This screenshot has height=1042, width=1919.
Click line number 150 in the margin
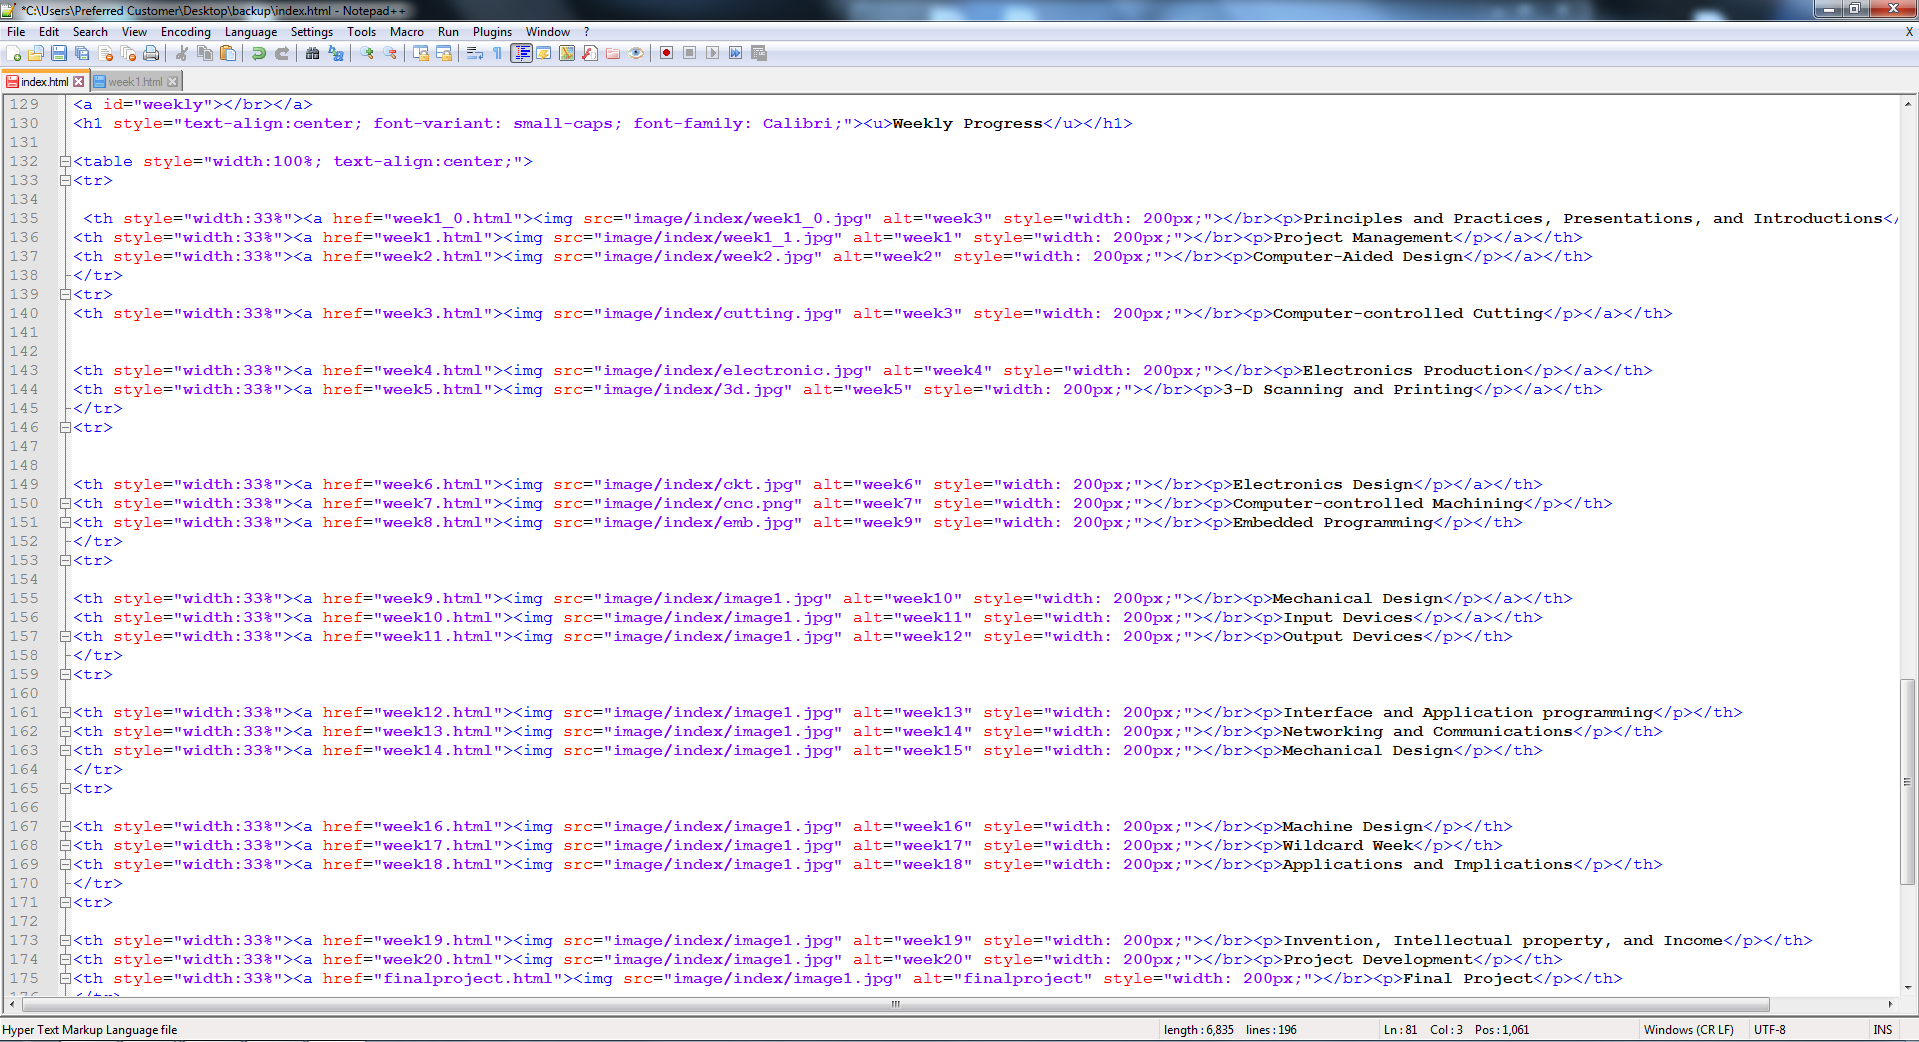(24, 503)
